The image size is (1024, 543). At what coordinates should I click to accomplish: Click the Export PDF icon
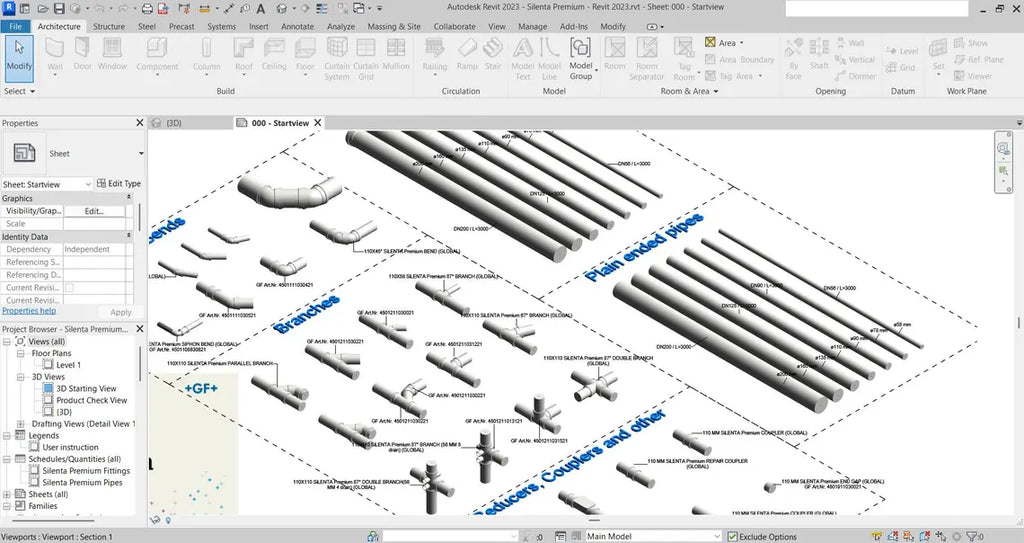tap(163, 8)
